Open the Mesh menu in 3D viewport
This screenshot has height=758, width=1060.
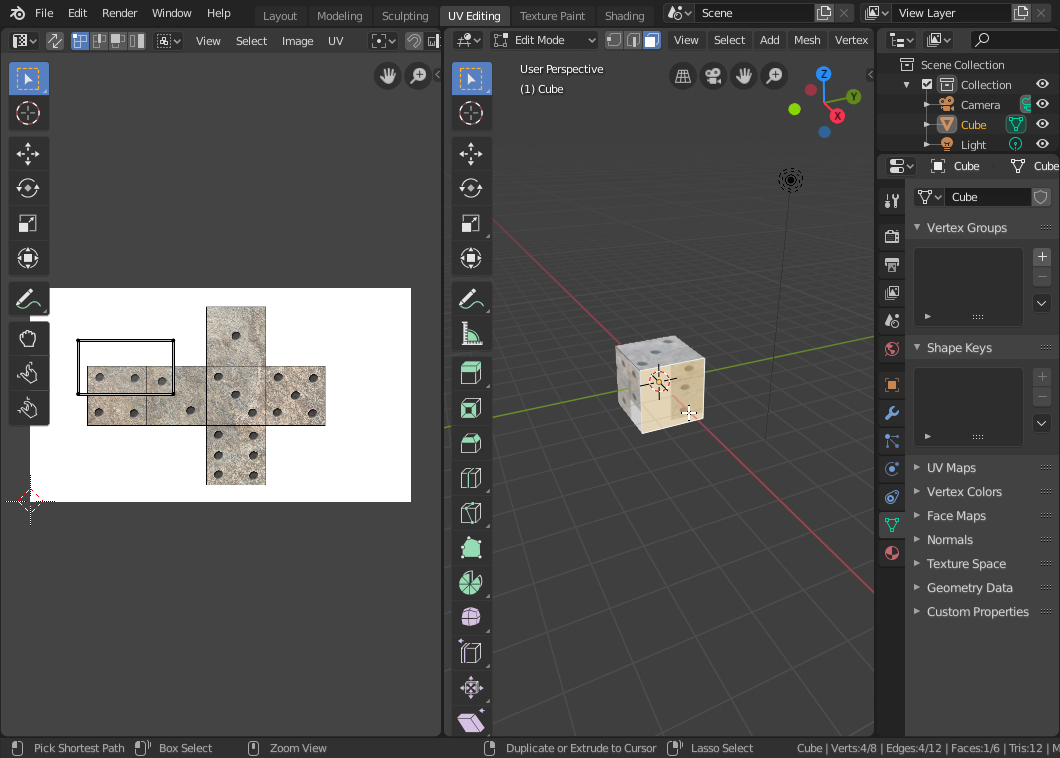tap(806, 40)
